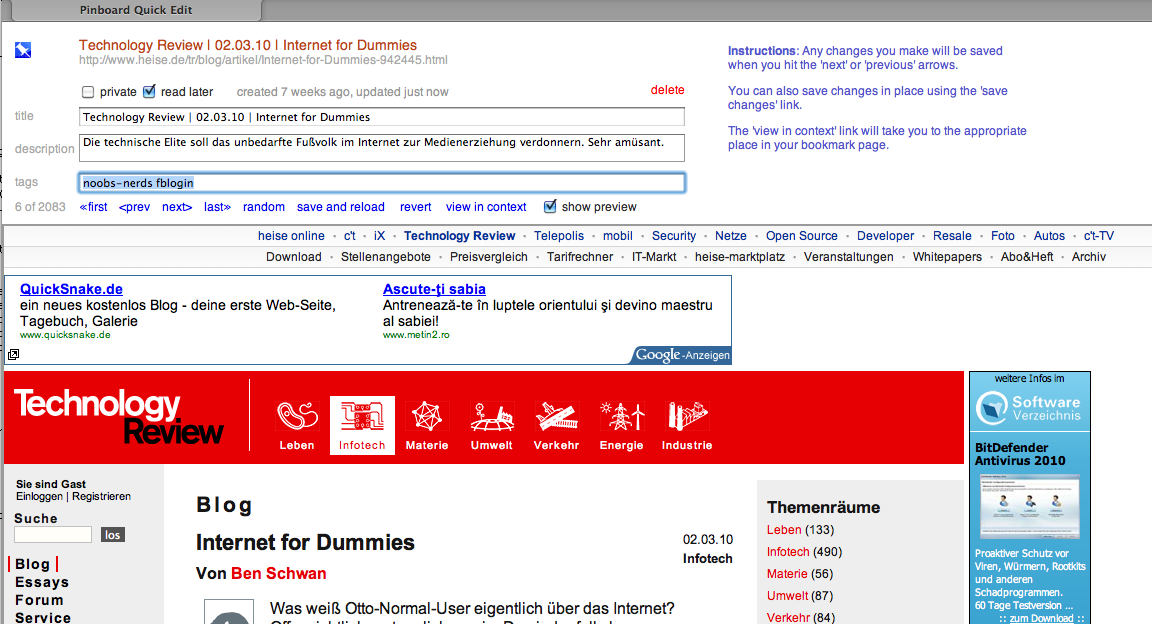This screenshot has width=1152, height=624.
Task: Open Infotech (490) in Themenräume
Action: click(x=804, y=552)
